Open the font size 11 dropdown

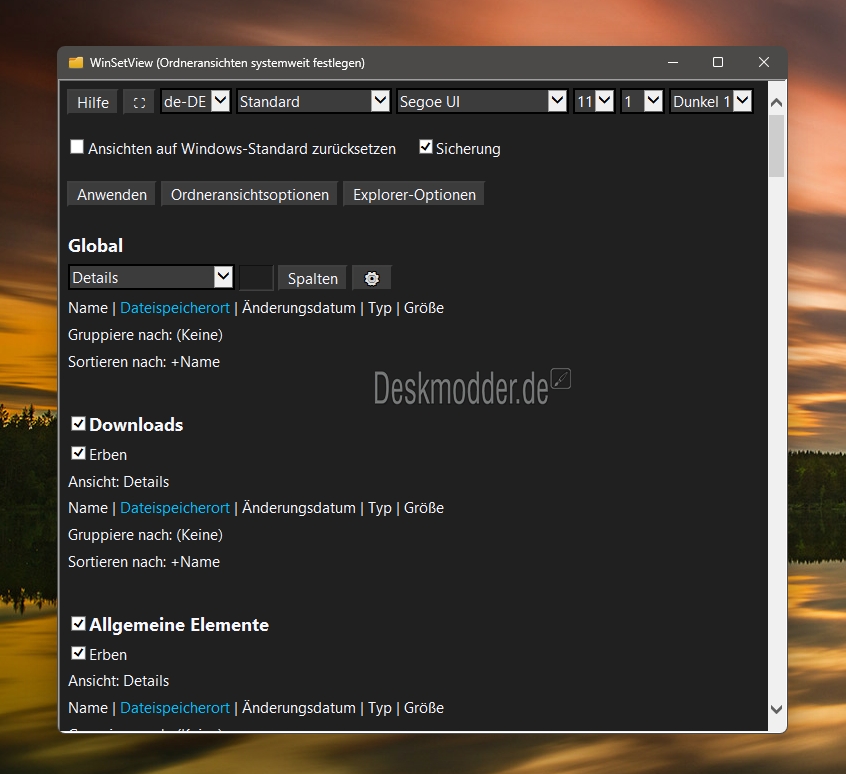[594, 101]
